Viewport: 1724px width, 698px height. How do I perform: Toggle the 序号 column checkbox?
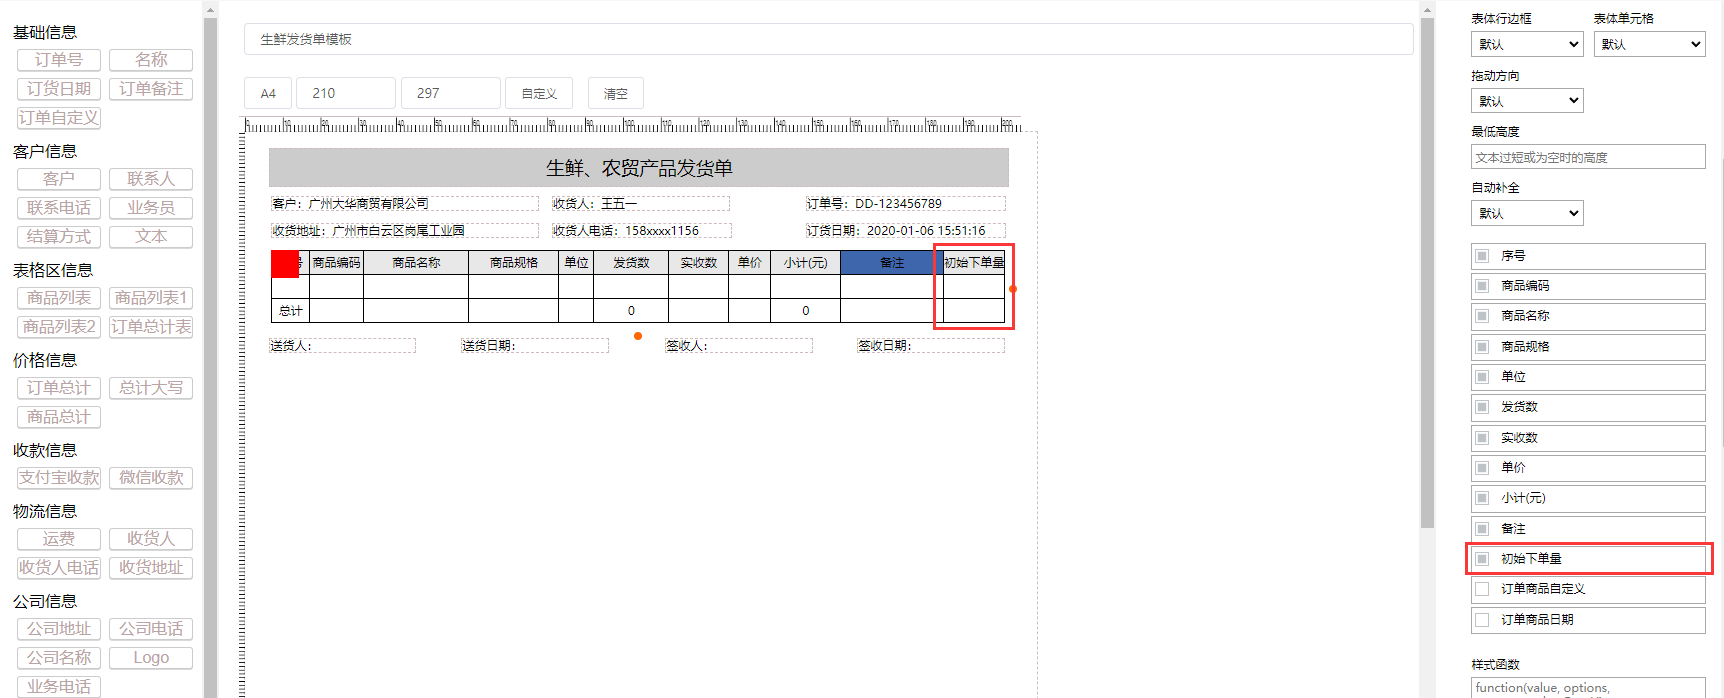click(1482, 256)
